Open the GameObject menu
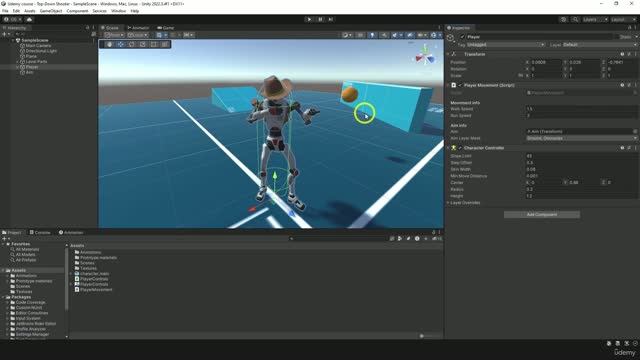640x360 pixels. pos(51,11)
